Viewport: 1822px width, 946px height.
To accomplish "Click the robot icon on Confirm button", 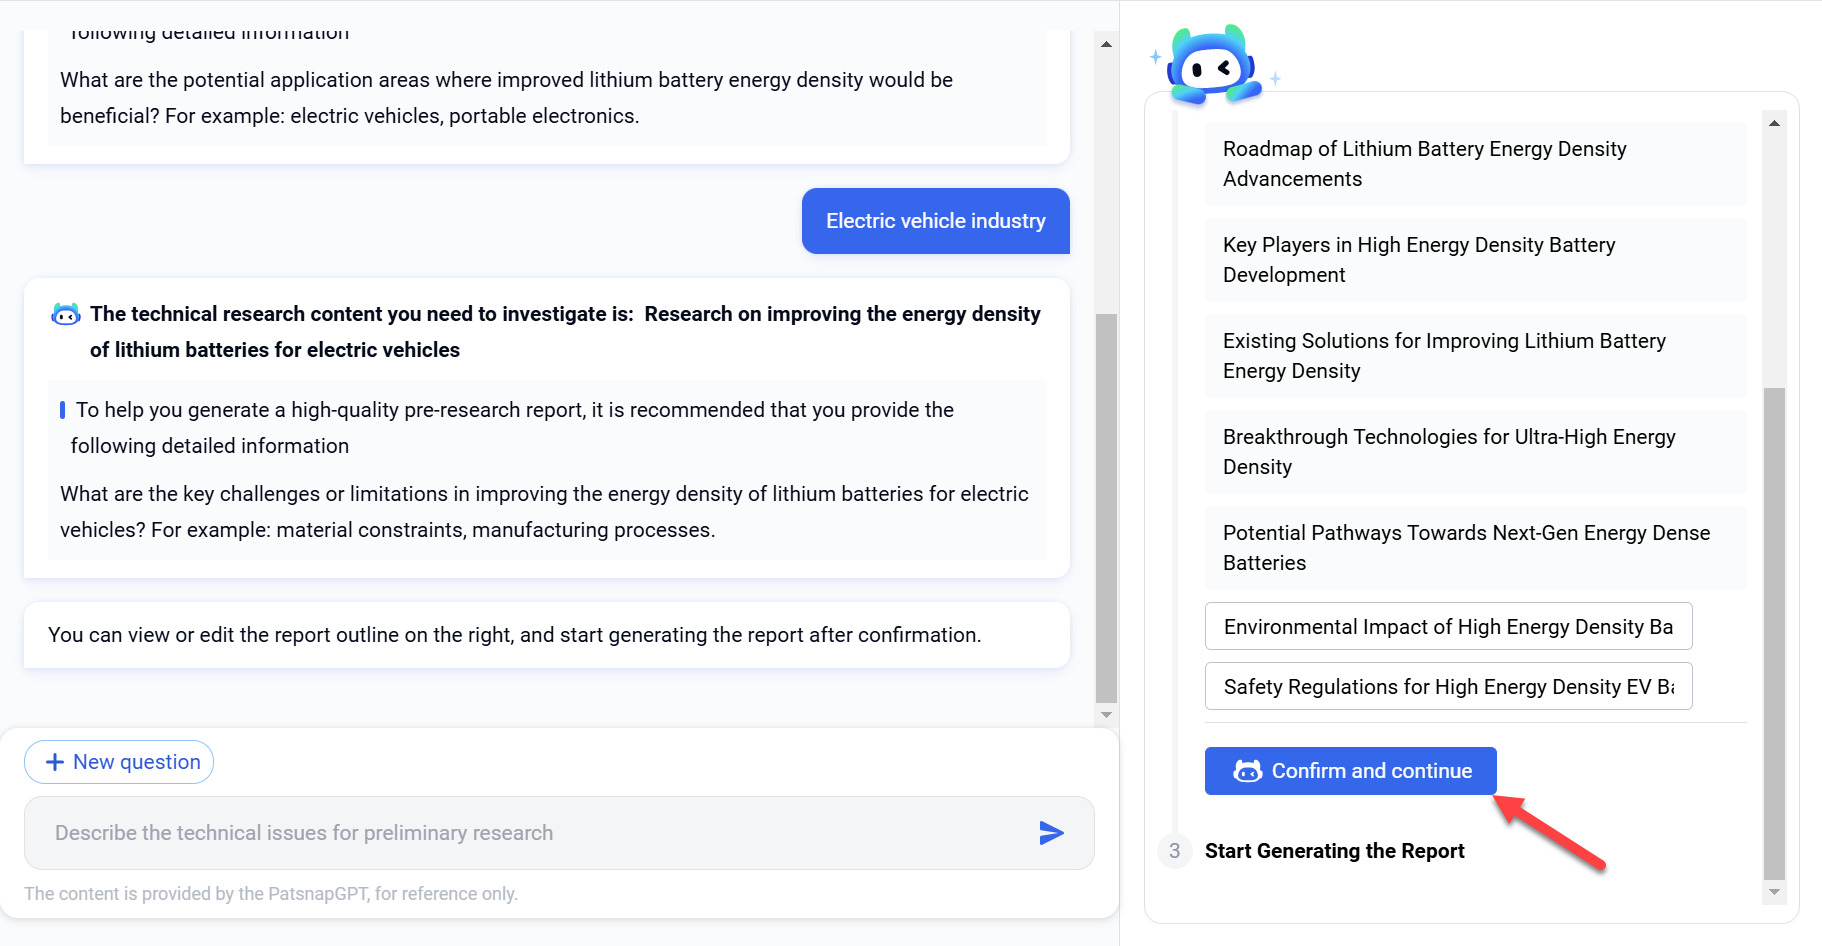I will point(1247,771).
